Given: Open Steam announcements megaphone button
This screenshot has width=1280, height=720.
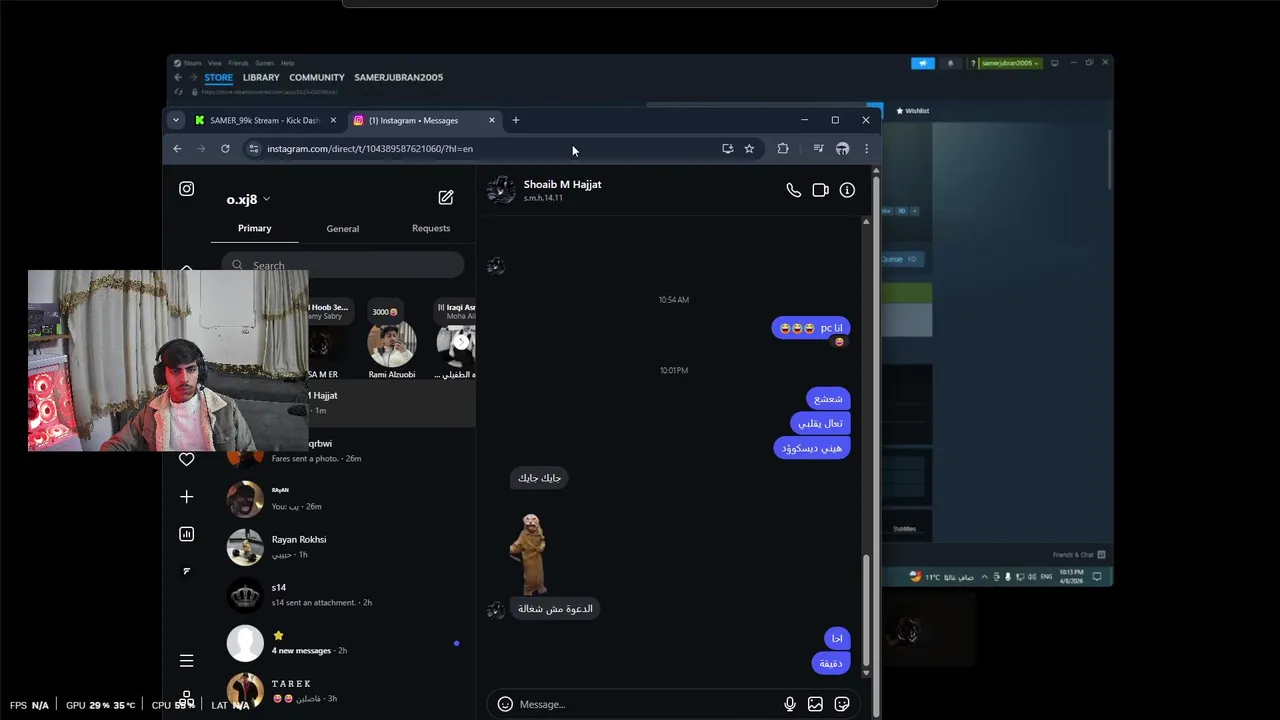Looking at the screenshot, I should tap(922, 63).
